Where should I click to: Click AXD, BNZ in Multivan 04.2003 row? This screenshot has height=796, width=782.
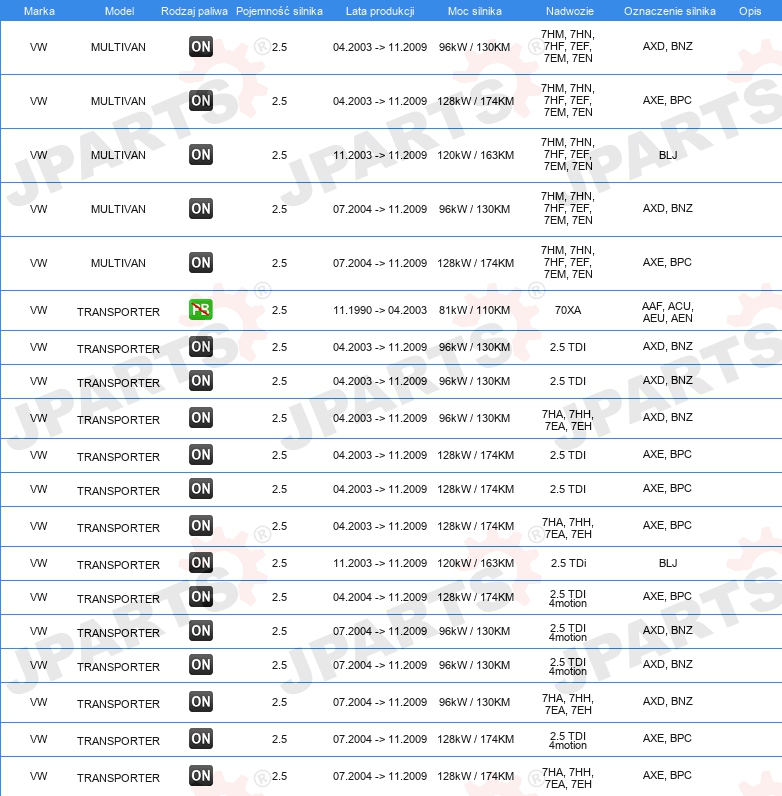tap(667, 46)
